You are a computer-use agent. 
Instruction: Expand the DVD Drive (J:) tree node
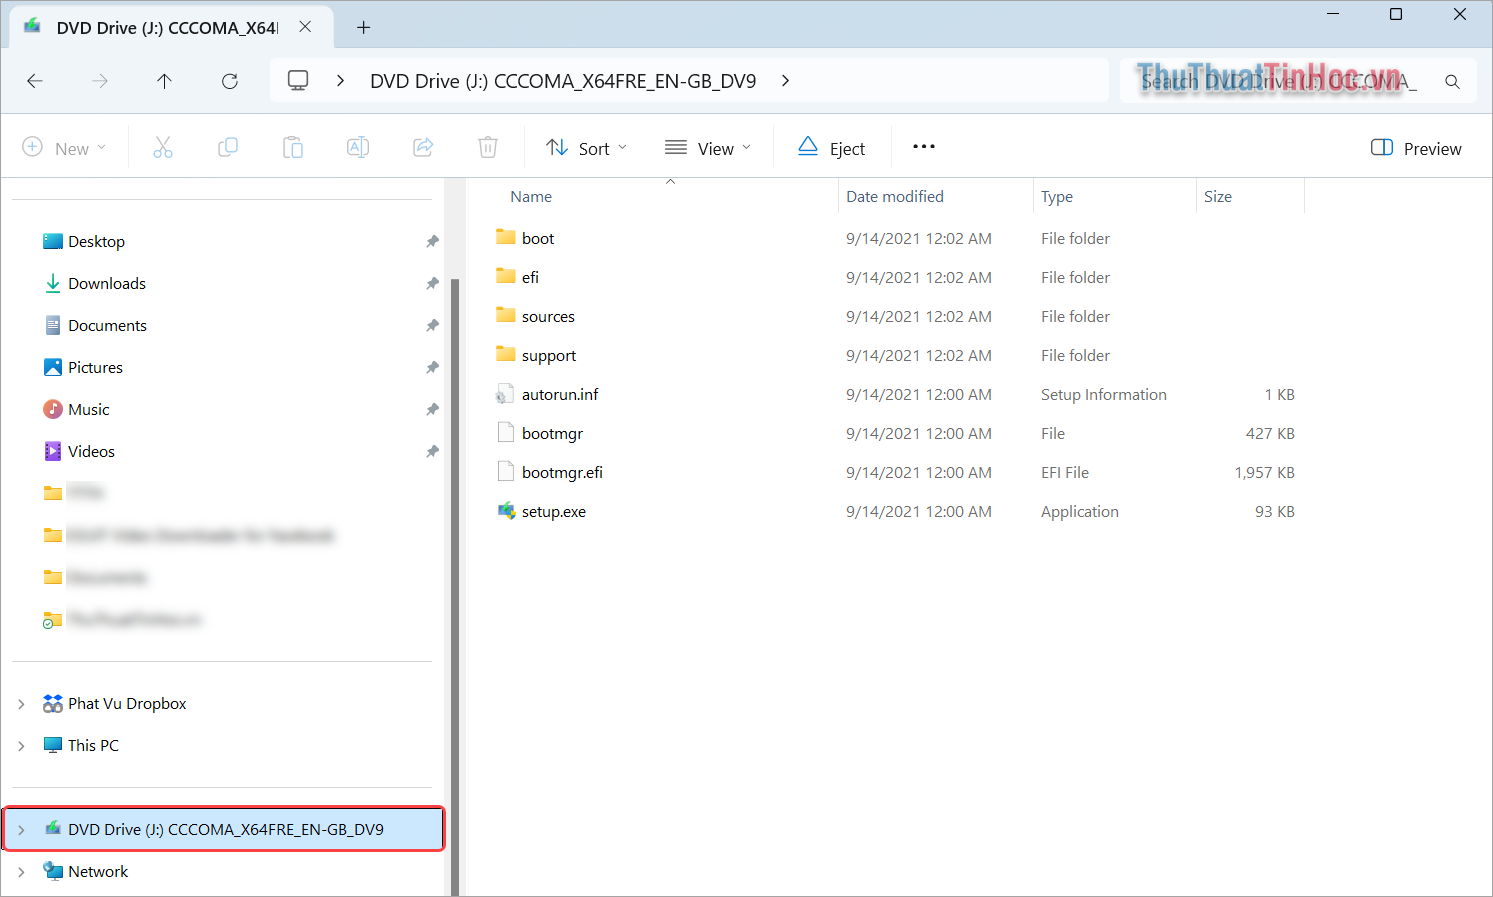[x=21, y=830]
